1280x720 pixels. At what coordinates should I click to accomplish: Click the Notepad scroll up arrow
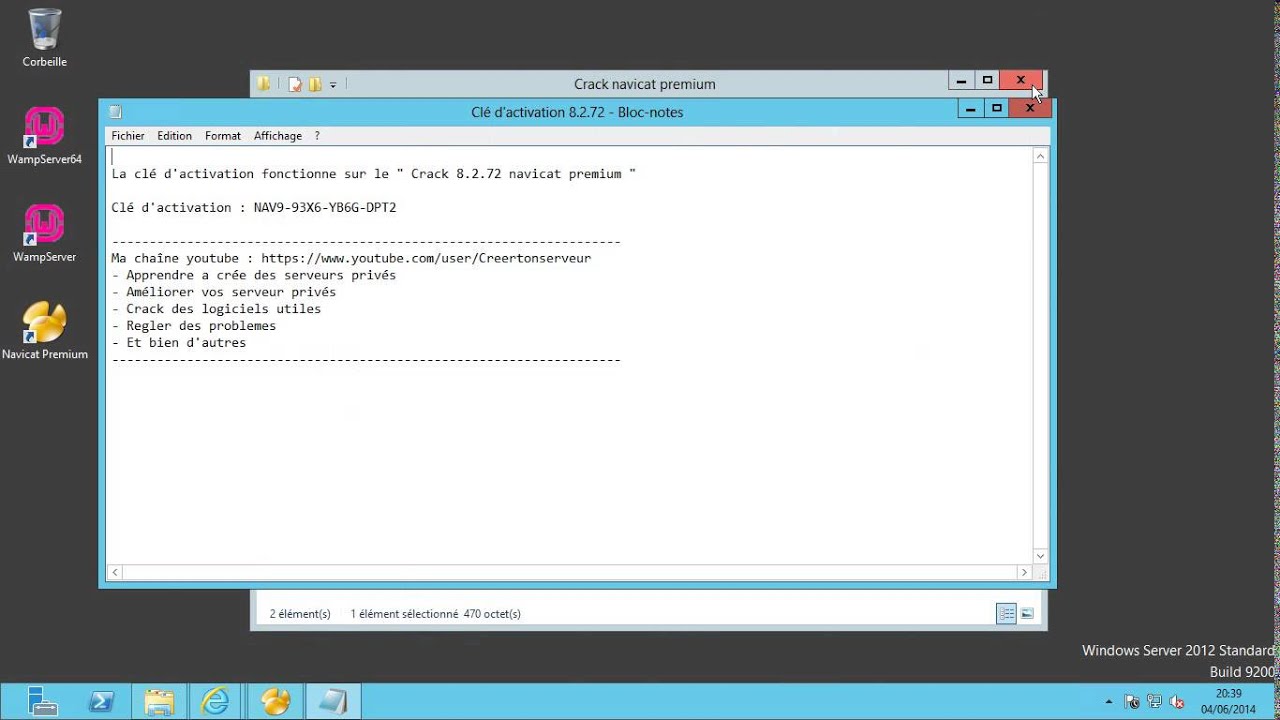click(1040, 156)
